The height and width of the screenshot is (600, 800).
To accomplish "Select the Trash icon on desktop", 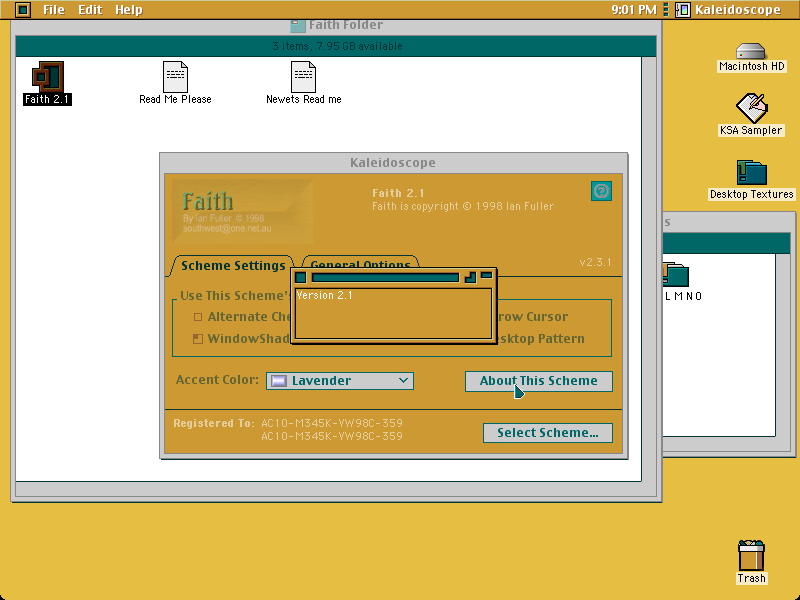I will pyautogui.click(x=751, y=556).
